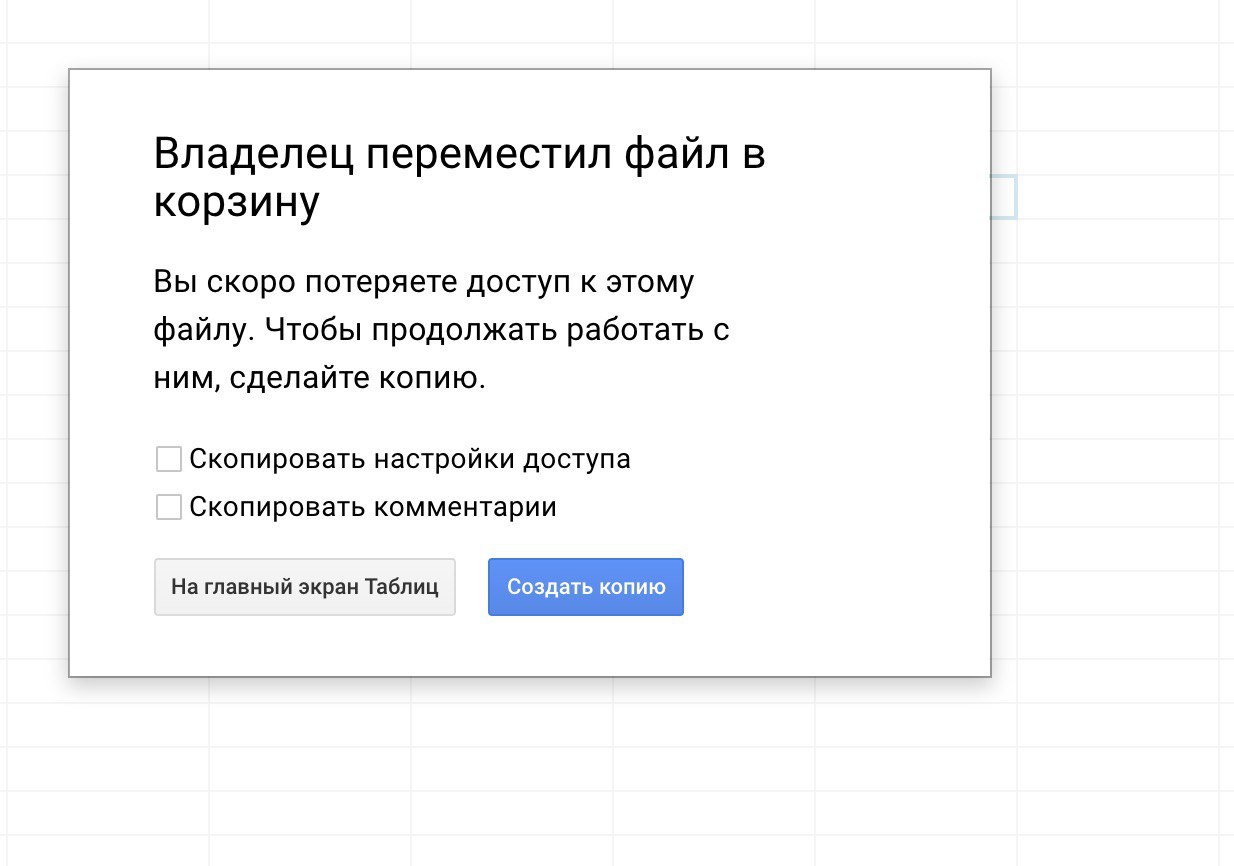Viewport: 1234px width, 866px height.
Task: Enable the "Скопировать комментарии" checkbox
Action: (x=169, y=507)
